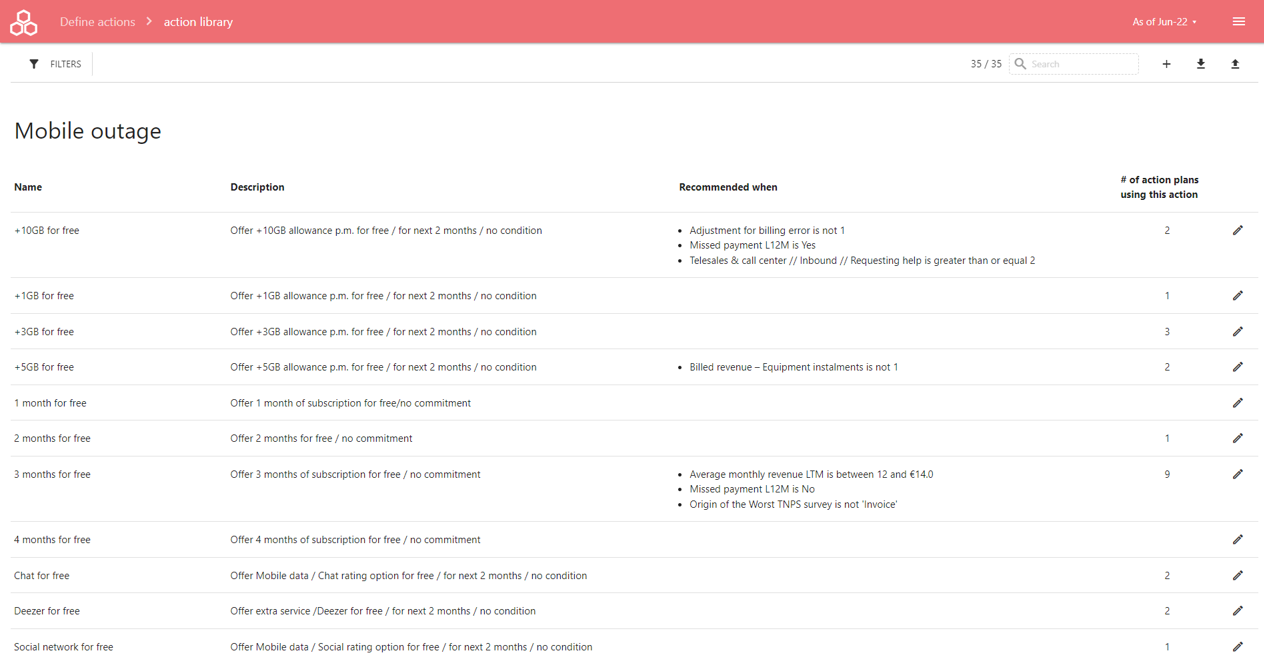This screenshot has width=1264, height=659.
Task: Click 'Average monthly revenue LTM' condition
Action: point(811,474)
